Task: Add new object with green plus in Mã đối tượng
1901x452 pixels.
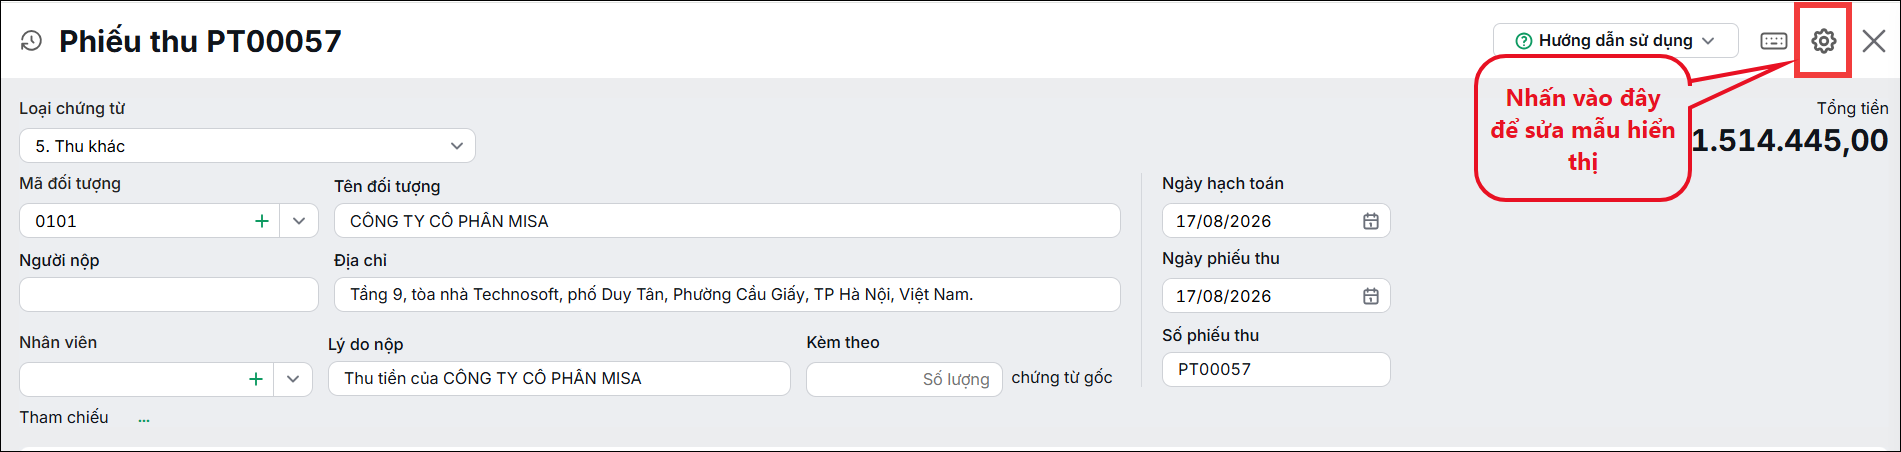Action: point(262,221)
